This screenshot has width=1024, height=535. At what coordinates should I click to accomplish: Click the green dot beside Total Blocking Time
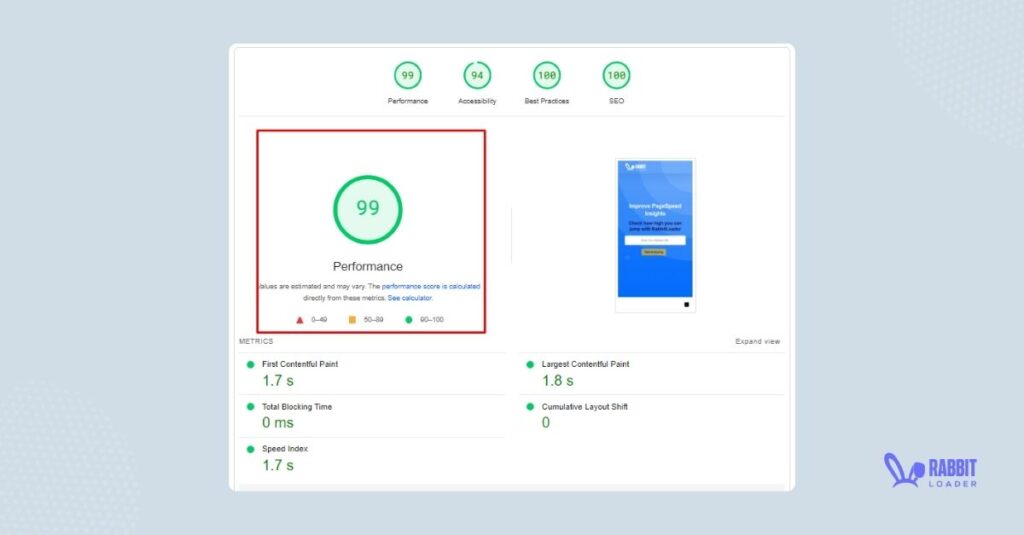click(250, 406)
